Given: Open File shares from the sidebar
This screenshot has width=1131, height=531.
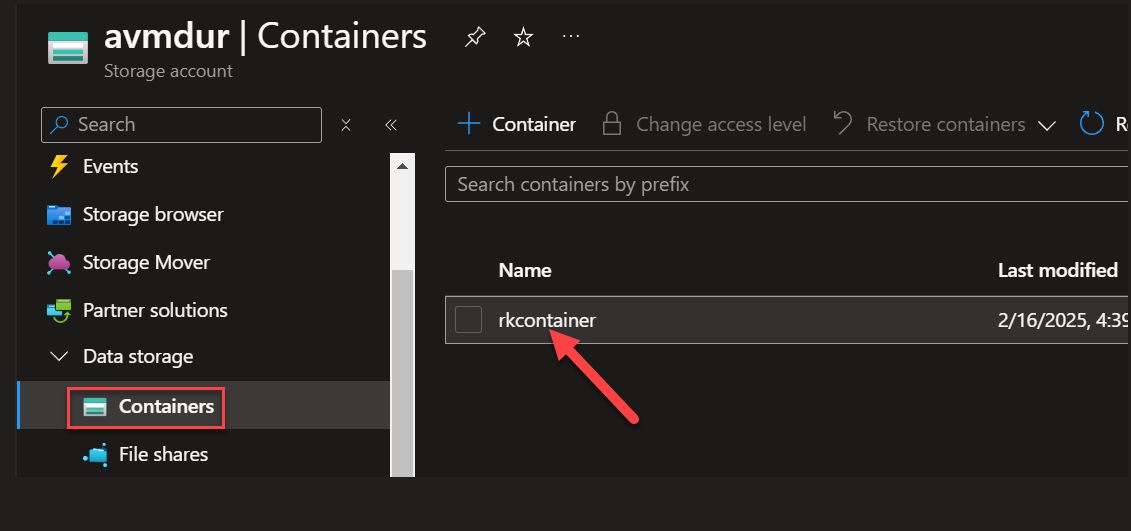Looking at the screenshot, I should tap(163, 455).
